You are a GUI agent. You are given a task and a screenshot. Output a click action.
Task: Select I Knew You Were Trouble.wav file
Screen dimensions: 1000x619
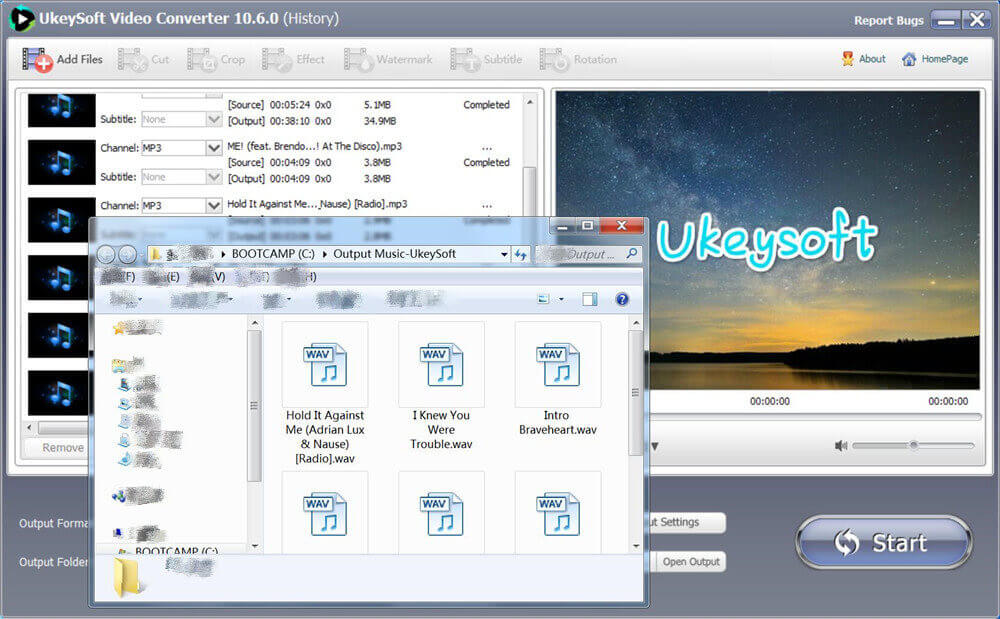click(x=441, y=386)
